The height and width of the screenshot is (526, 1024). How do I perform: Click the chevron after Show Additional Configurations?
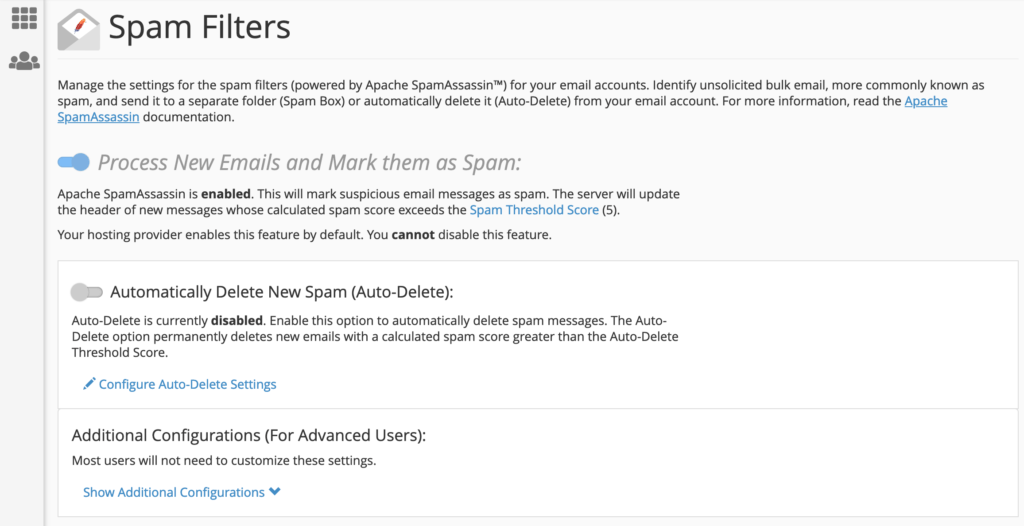pos(275,491)
